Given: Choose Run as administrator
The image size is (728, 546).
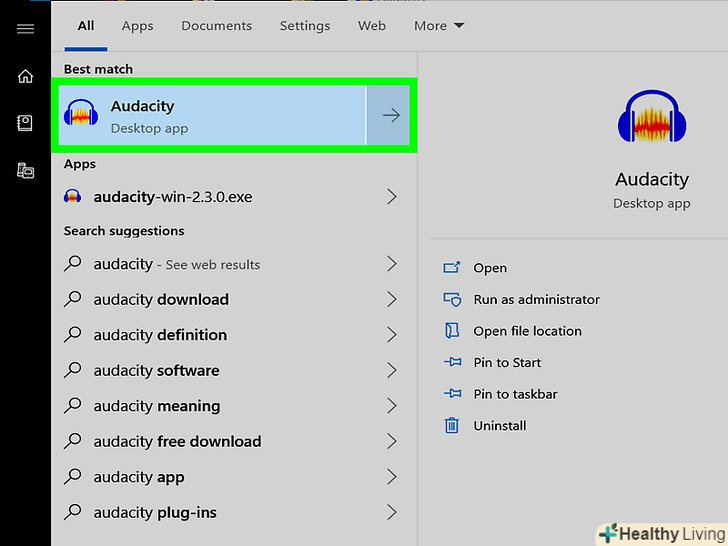Looking at the screenshot, I should 536,299.
